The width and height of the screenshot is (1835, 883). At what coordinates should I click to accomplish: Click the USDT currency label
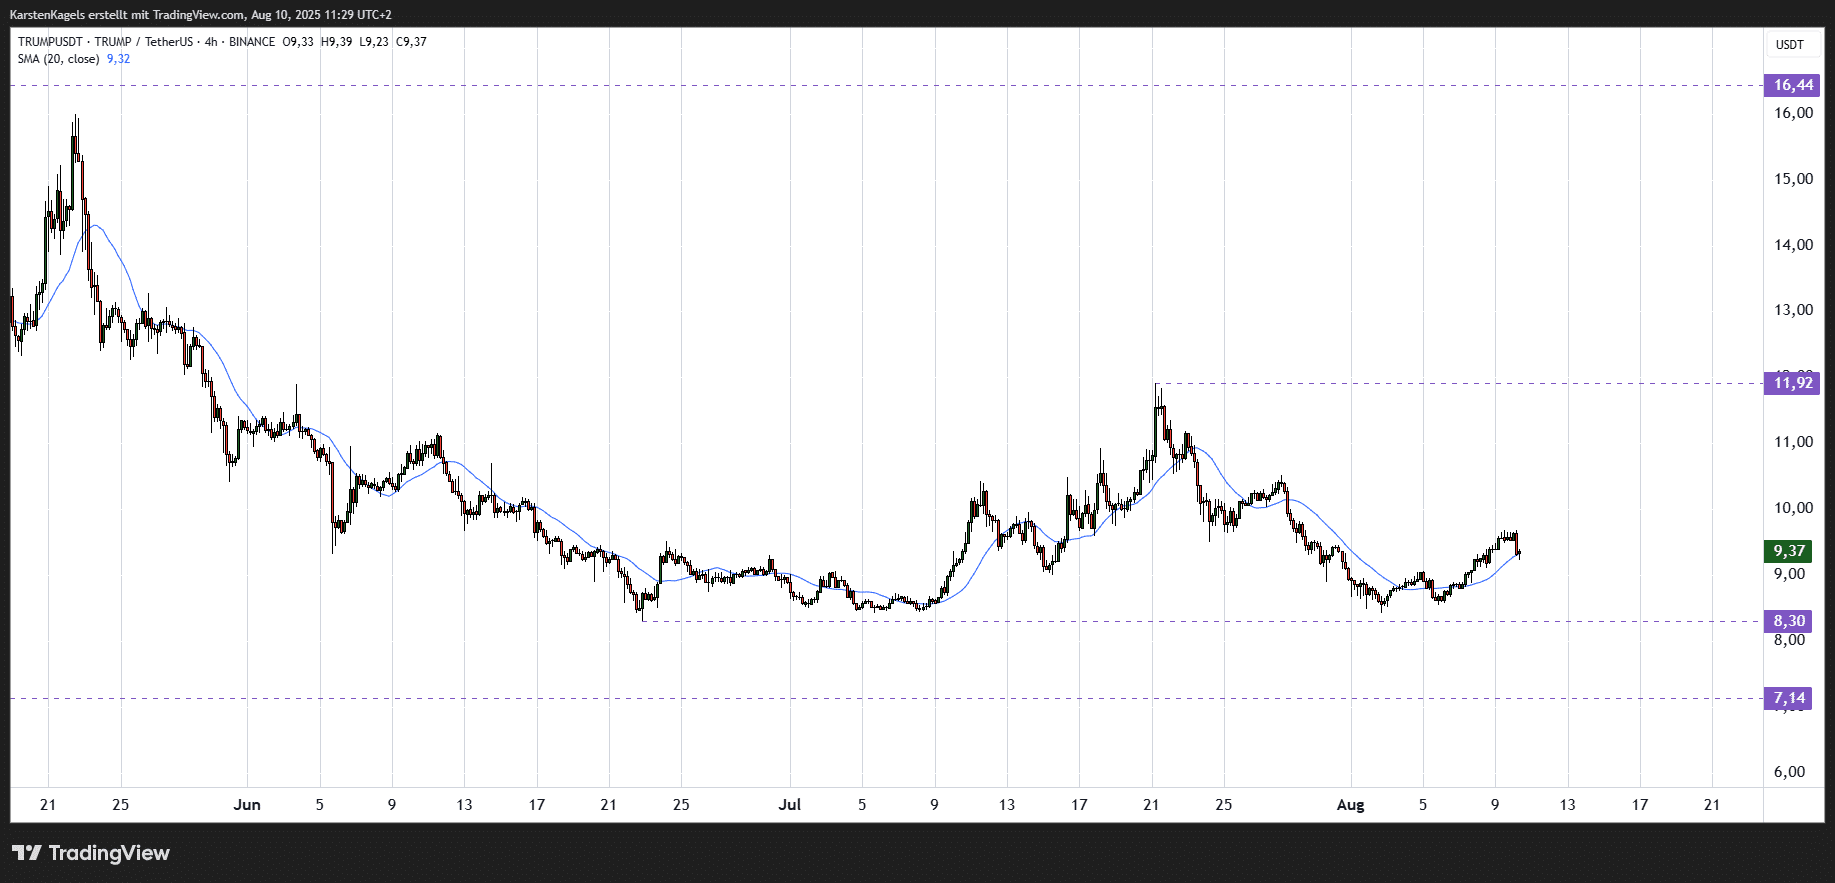coord(1789,45)
